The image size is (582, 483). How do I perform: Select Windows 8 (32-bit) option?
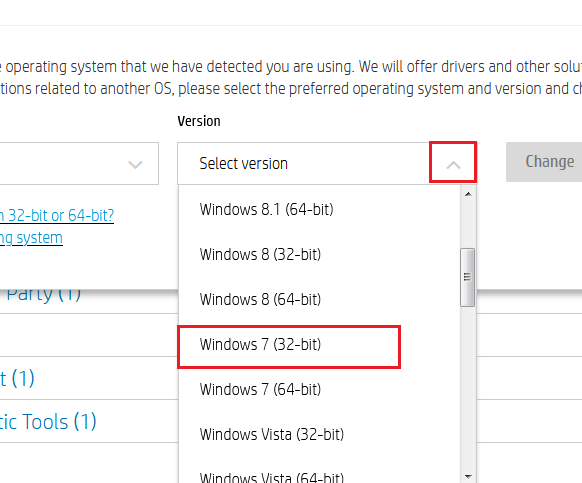point(260,255)
